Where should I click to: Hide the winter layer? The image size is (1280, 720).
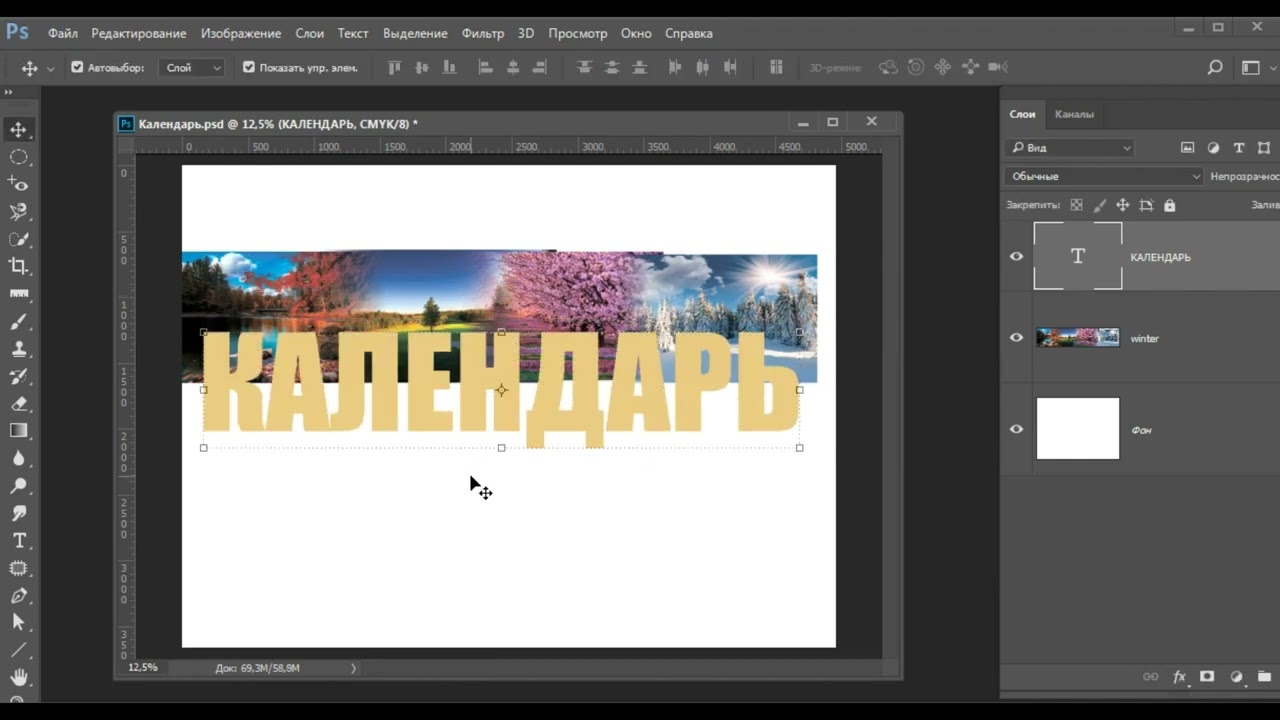coord(1017,338)
